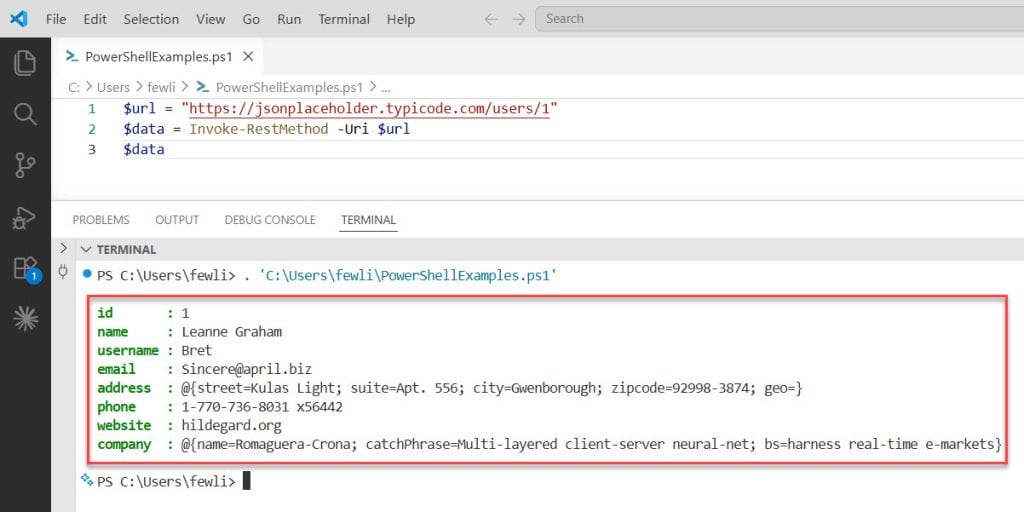
Task: Click the breadcrumb ellipsis segment
Action: pyautogui.click(x=385, y=87)
